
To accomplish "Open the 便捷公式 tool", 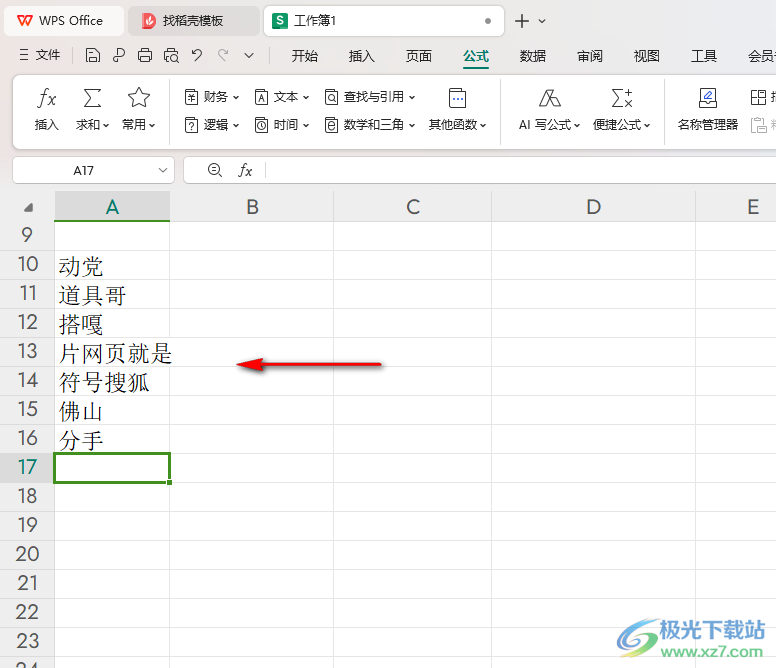I will point(622,109).
